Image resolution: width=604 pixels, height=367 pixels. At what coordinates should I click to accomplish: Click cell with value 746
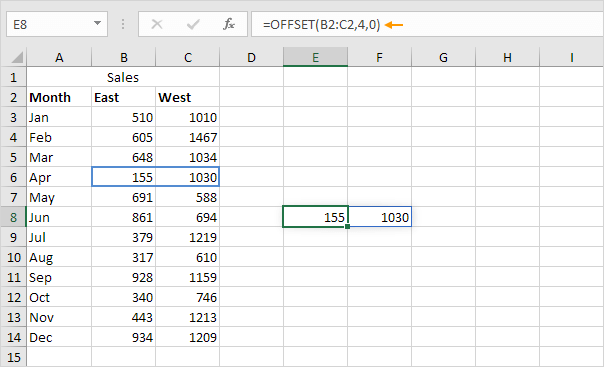click(188, 297)
